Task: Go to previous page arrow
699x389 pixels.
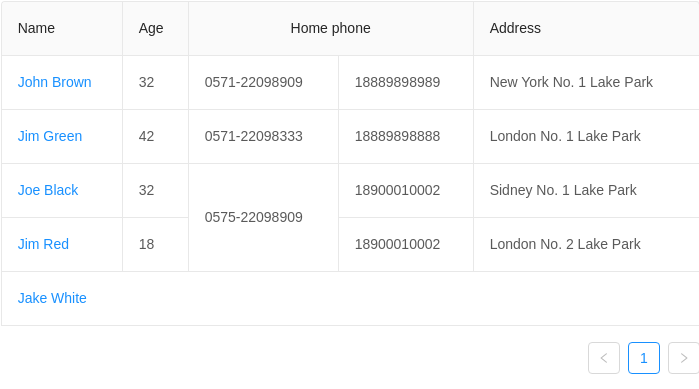Action: click(604, 358)
